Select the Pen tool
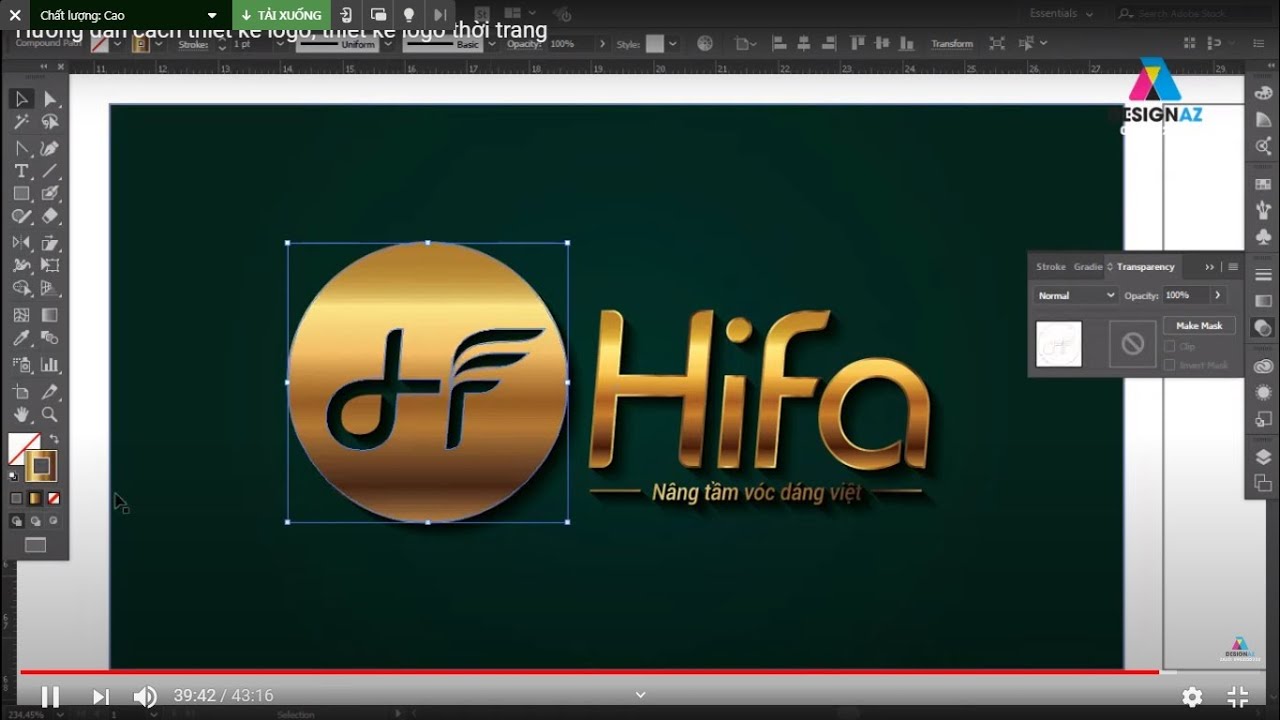1280x720 pixels. [21, 149]
